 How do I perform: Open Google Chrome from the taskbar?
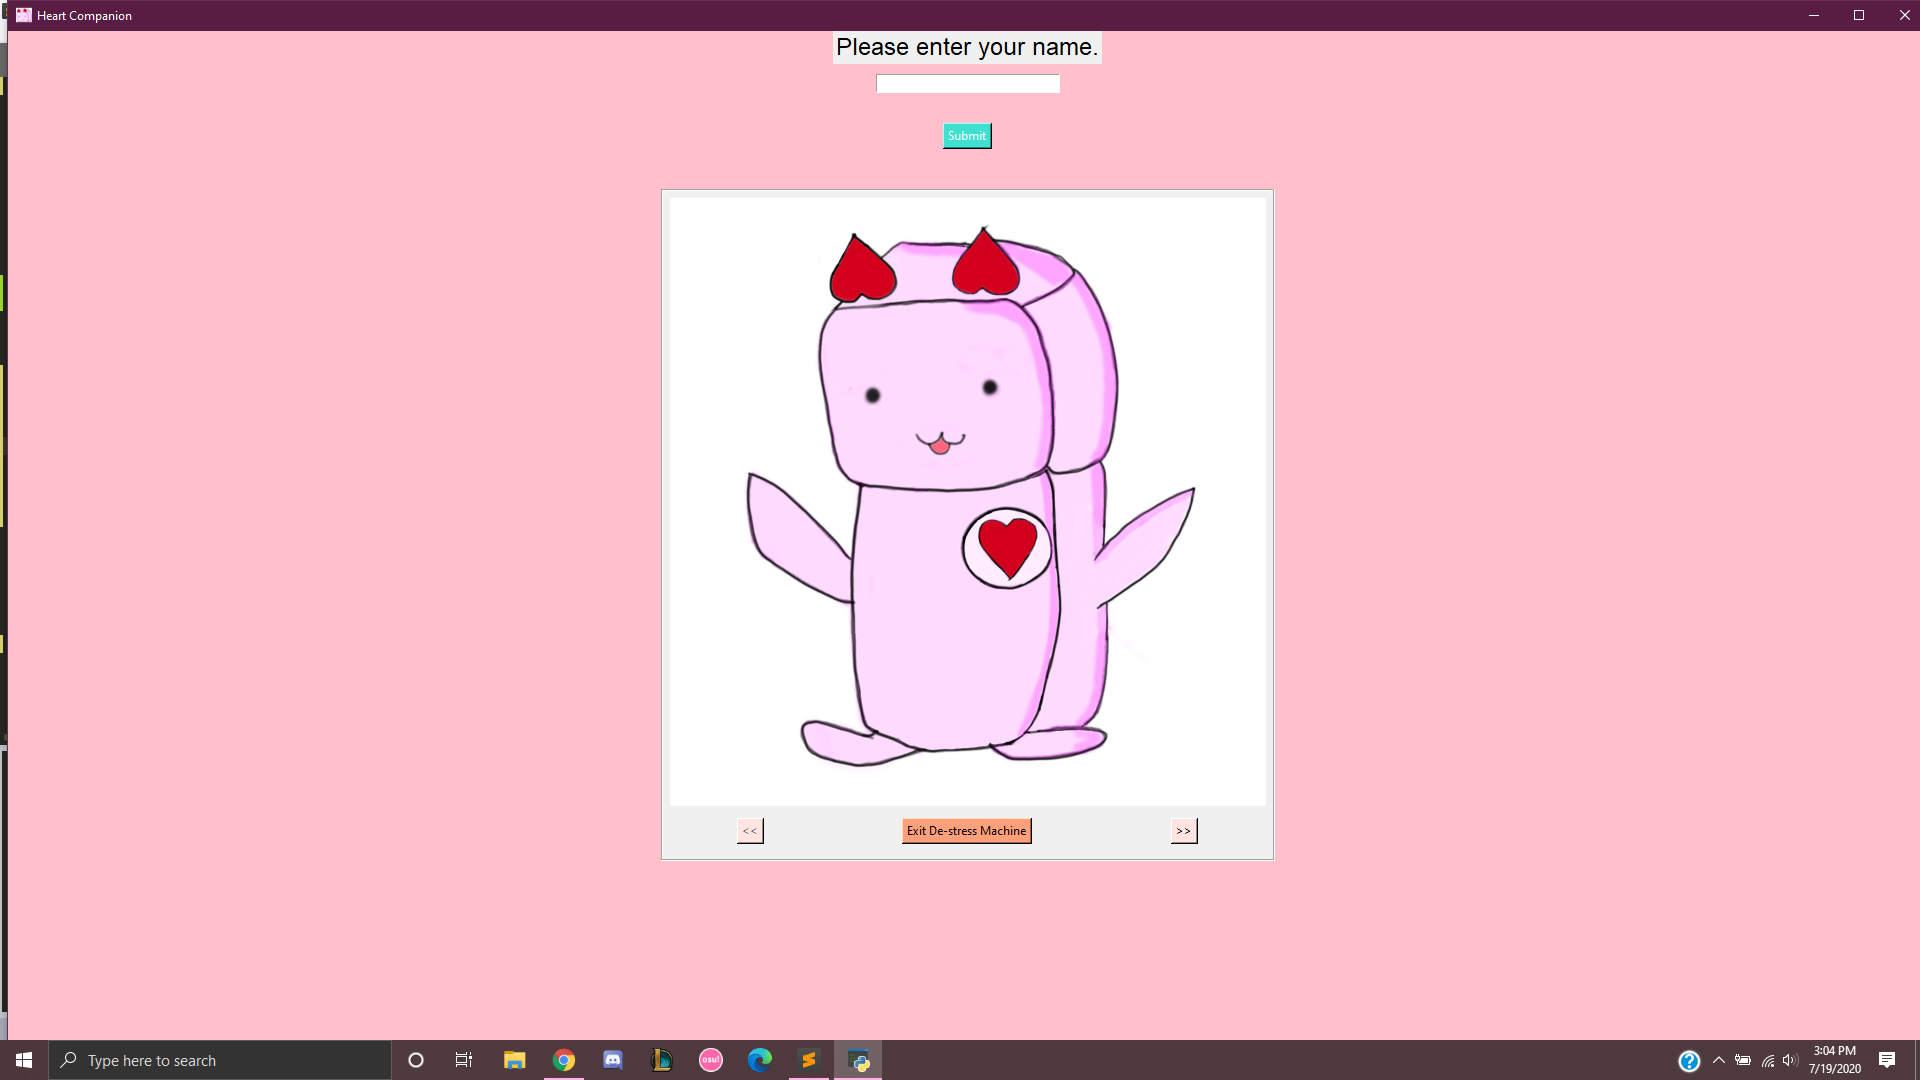[x=563, y=1059]
